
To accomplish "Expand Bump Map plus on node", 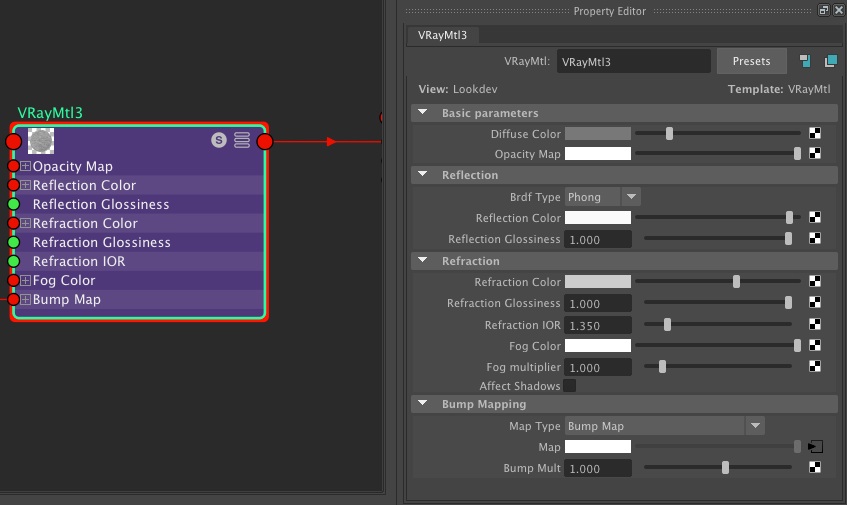I will coord(25,299).
